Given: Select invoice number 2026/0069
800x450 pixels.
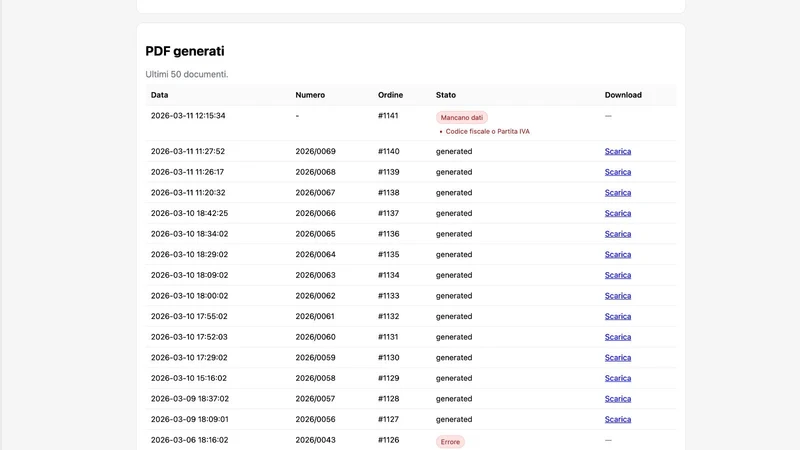Looking at the screenshot, I should click(315, 152).
